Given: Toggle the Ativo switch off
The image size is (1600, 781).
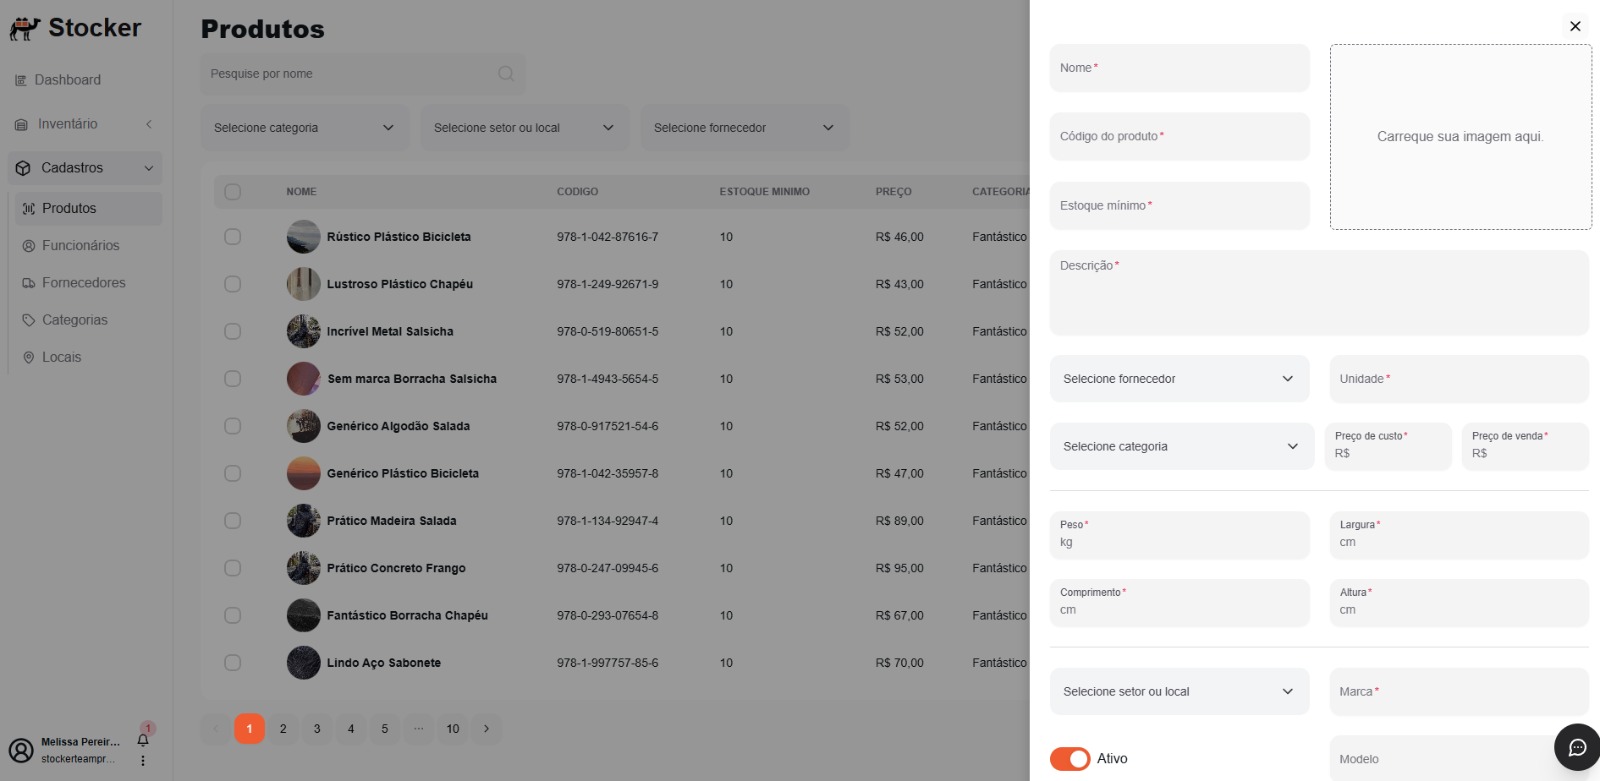Looking at the screenshot, I should point(1070,759).
